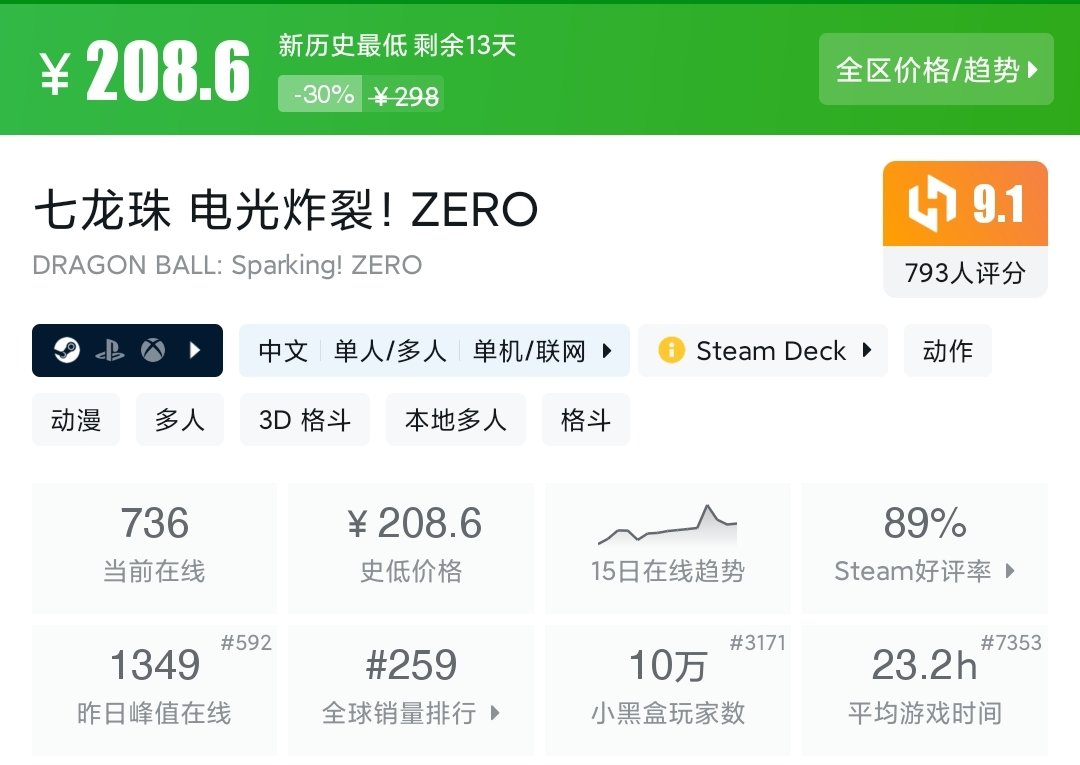Viewport: 1080px width, 765px height.
Task: Tap the 本地多人 tag
Action: [455, 420]
